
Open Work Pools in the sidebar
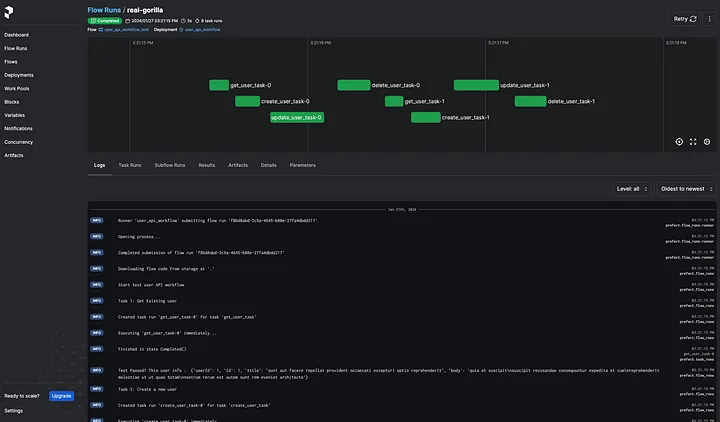[17, 89]
